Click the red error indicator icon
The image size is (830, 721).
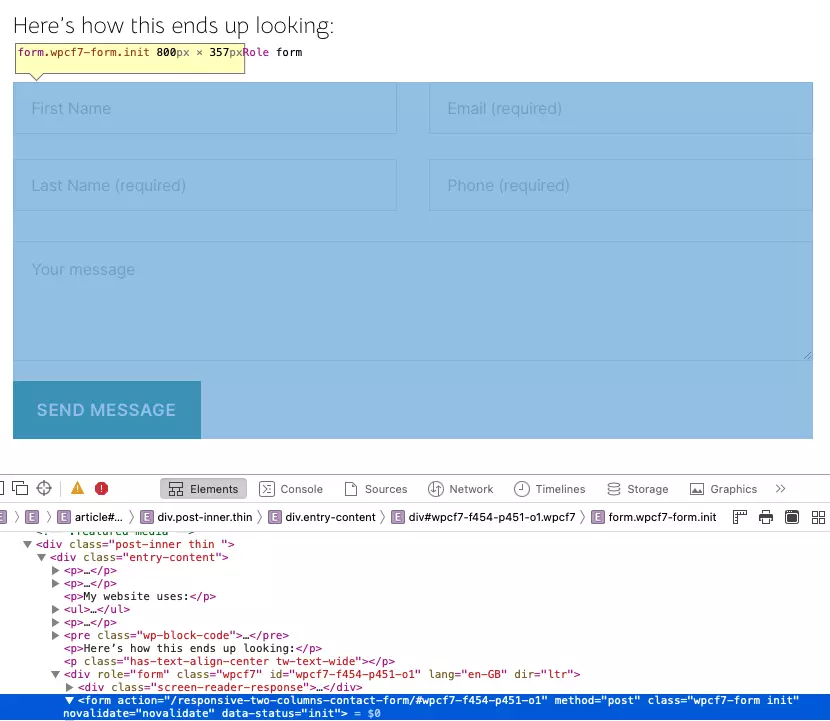102,489
